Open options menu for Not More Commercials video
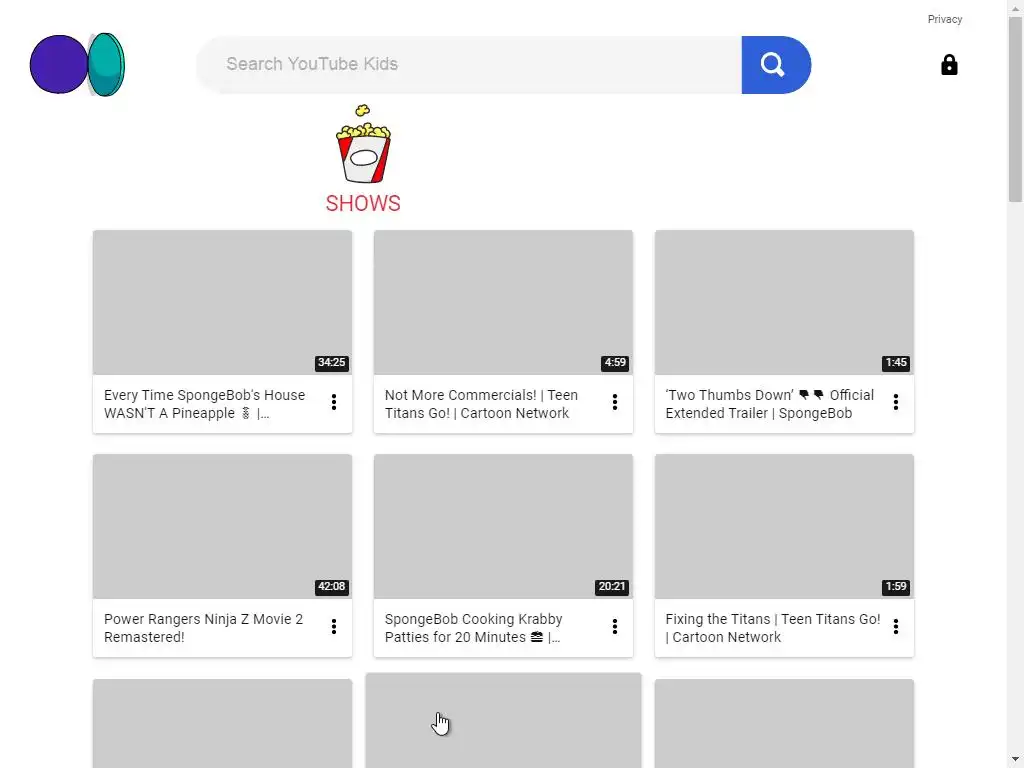This screenshot has height=768, width=1024. tap(615, 402)
